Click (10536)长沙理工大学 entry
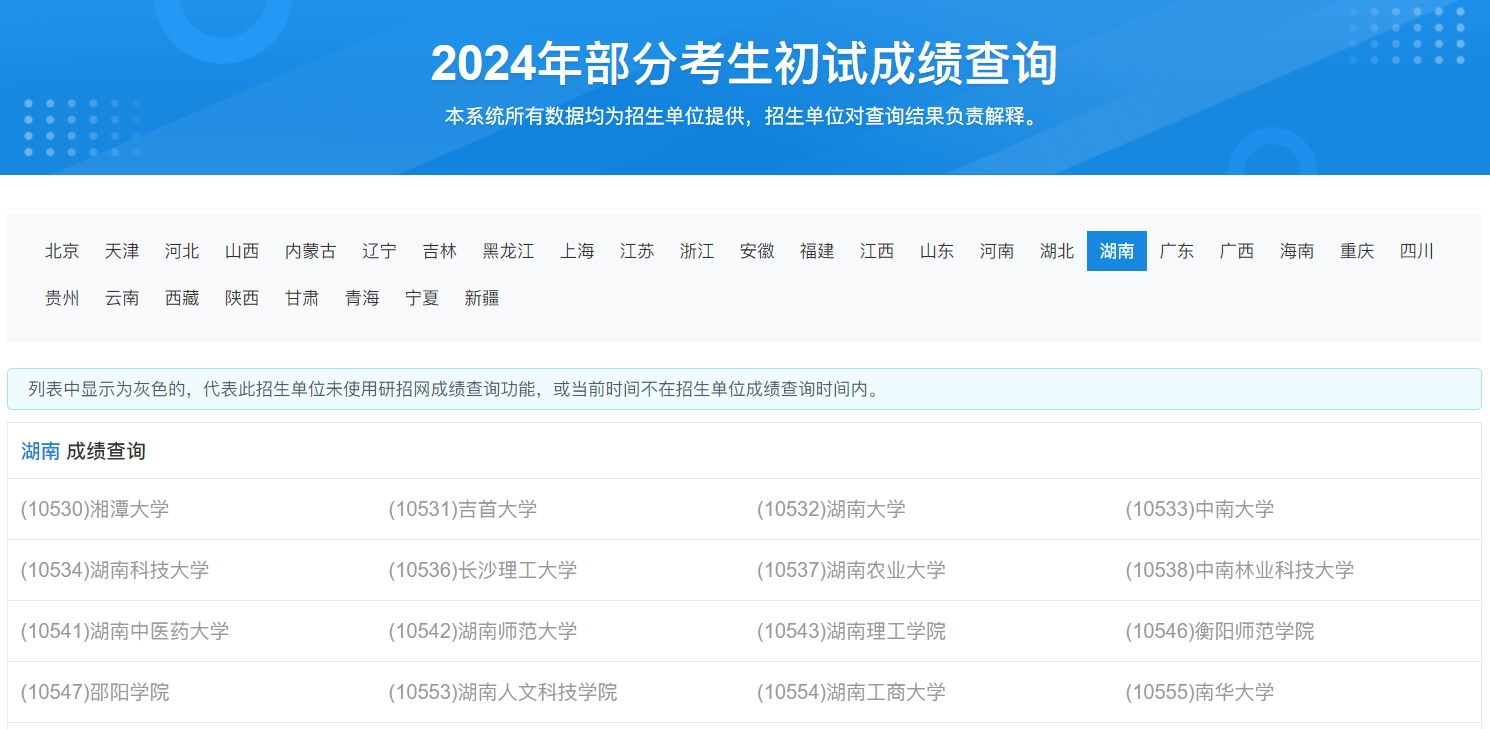This screenshot has width=1490, height=729. (x=483, y=570)
